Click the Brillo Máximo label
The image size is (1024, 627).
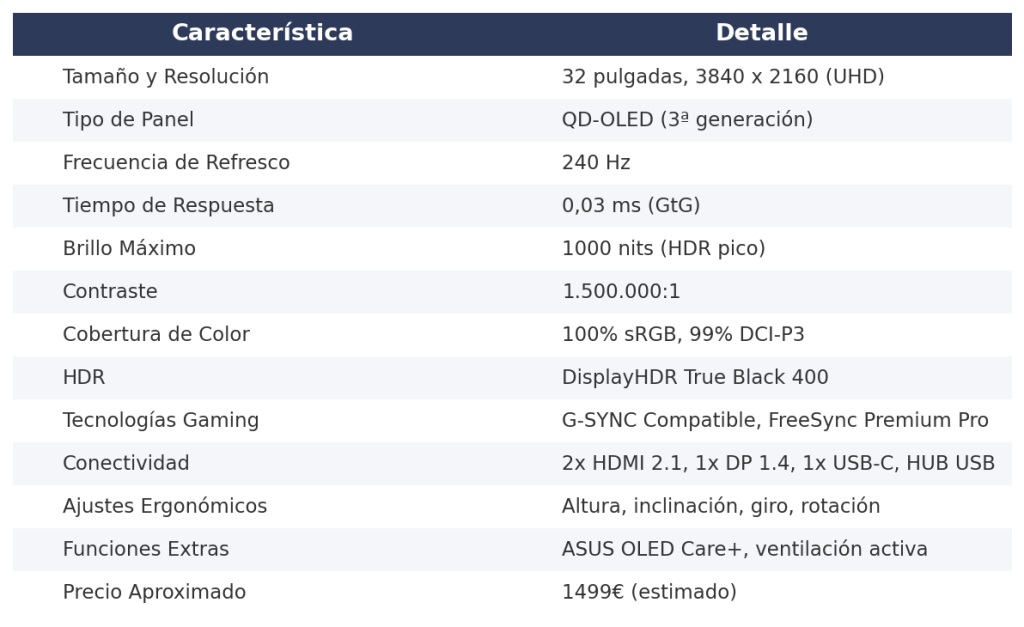tap(129, 248)
